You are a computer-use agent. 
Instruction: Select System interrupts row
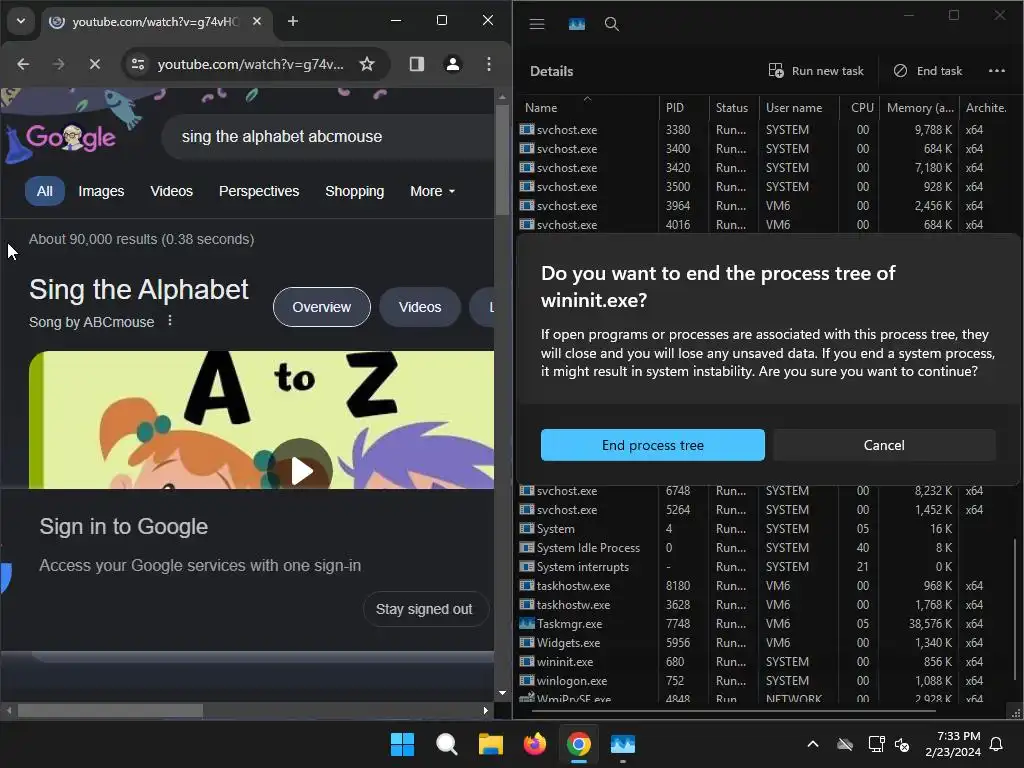click(764, 566)
